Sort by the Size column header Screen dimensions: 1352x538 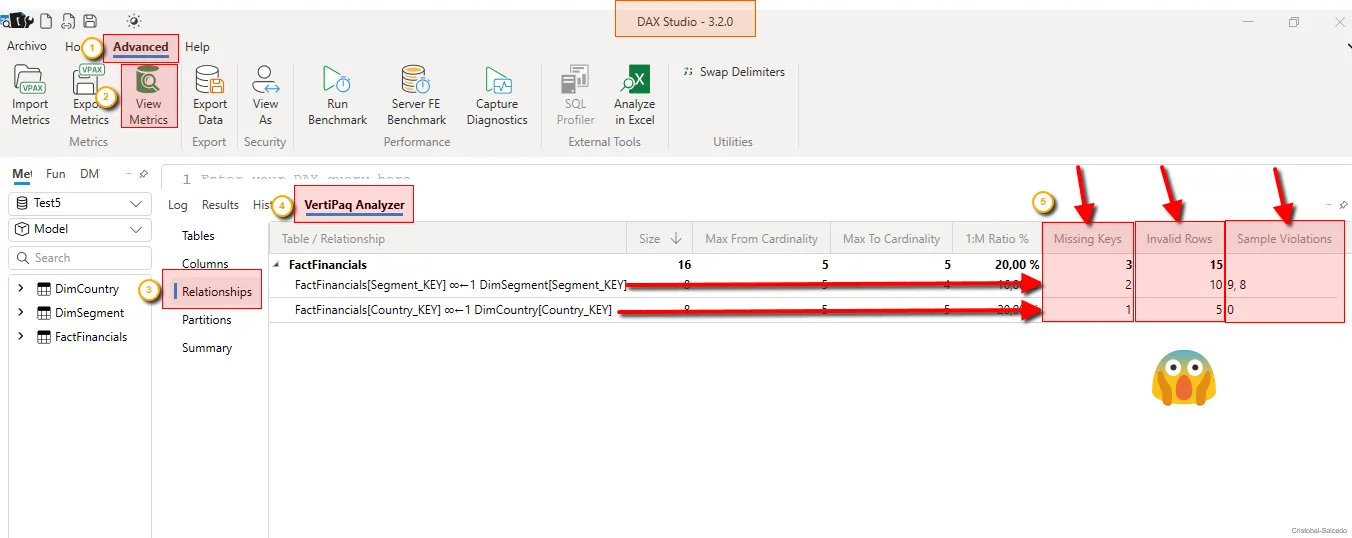coord(660,239)
